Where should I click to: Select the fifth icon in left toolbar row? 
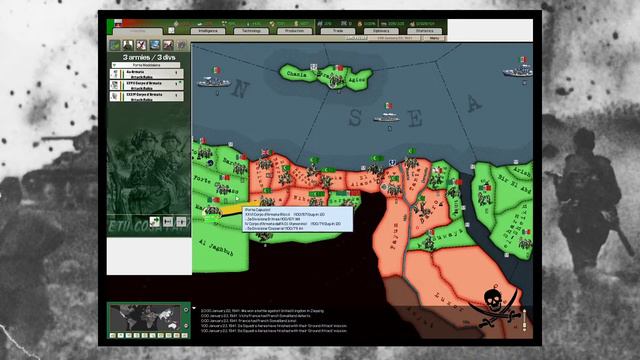(x=168, y=45)
